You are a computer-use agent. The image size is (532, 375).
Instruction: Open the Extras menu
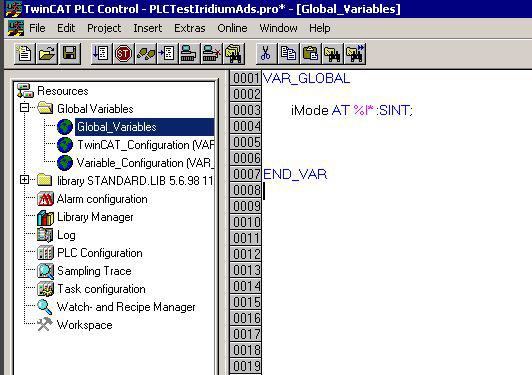(190, 28)
